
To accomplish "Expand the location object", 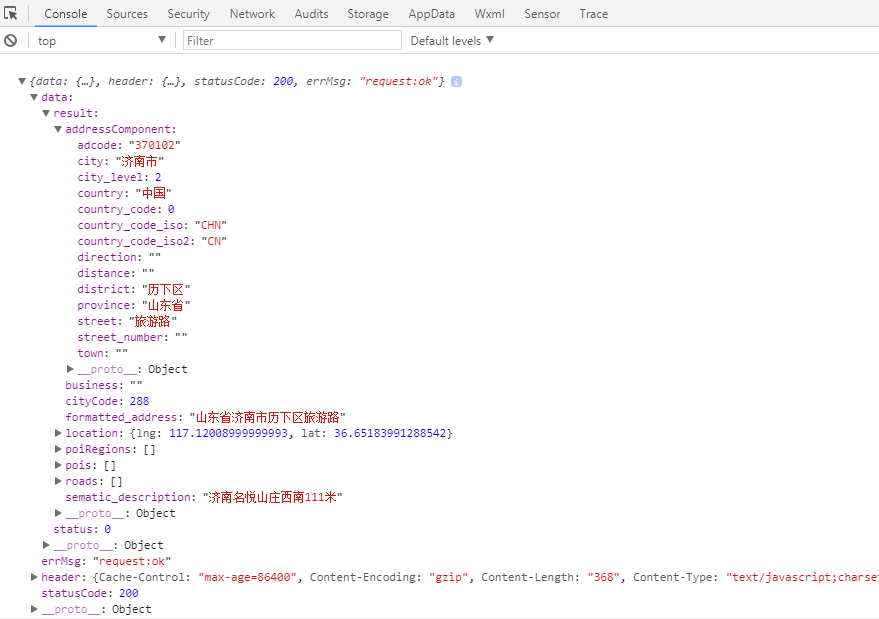I will tap(58, 433).
